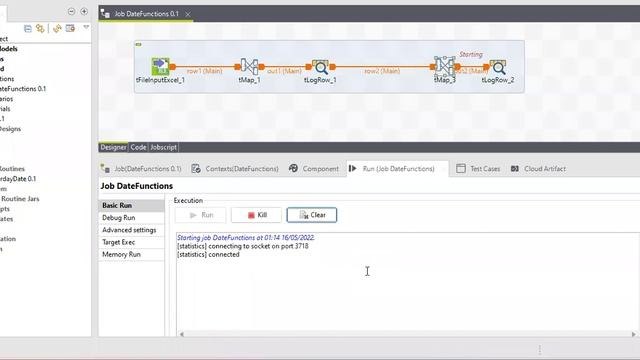Select the tLogRow_2 component

(498, 67)
